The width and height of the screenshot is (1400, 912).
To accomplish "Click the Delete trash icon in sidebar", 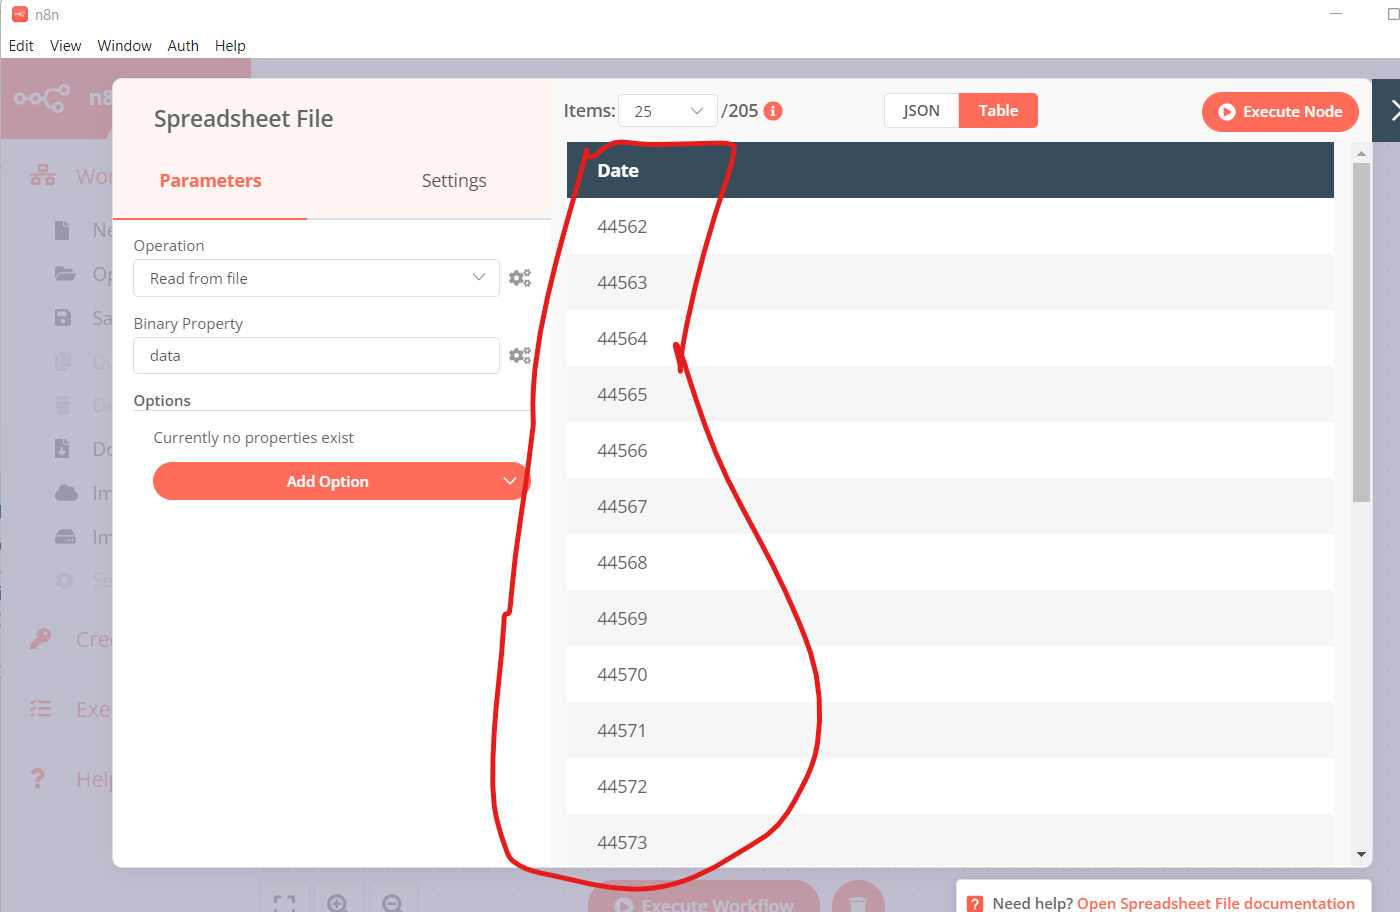I will click(63, 405).
